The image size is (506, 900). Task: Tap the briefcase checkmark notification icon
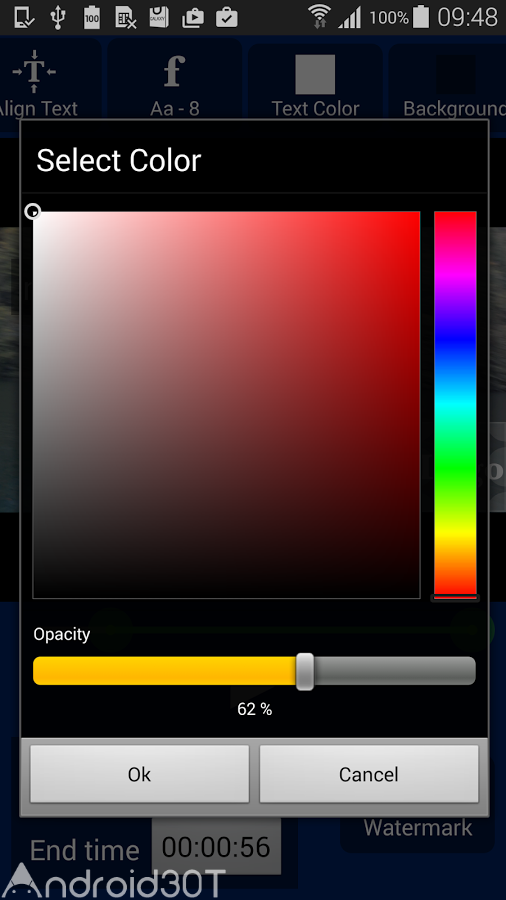227,17
